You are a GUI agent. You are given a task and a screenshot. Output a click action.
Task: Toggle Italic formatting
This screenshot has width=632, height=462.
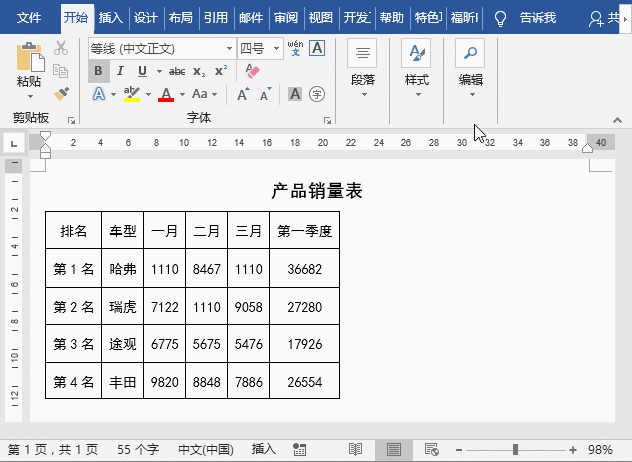[x=120, y=71]
